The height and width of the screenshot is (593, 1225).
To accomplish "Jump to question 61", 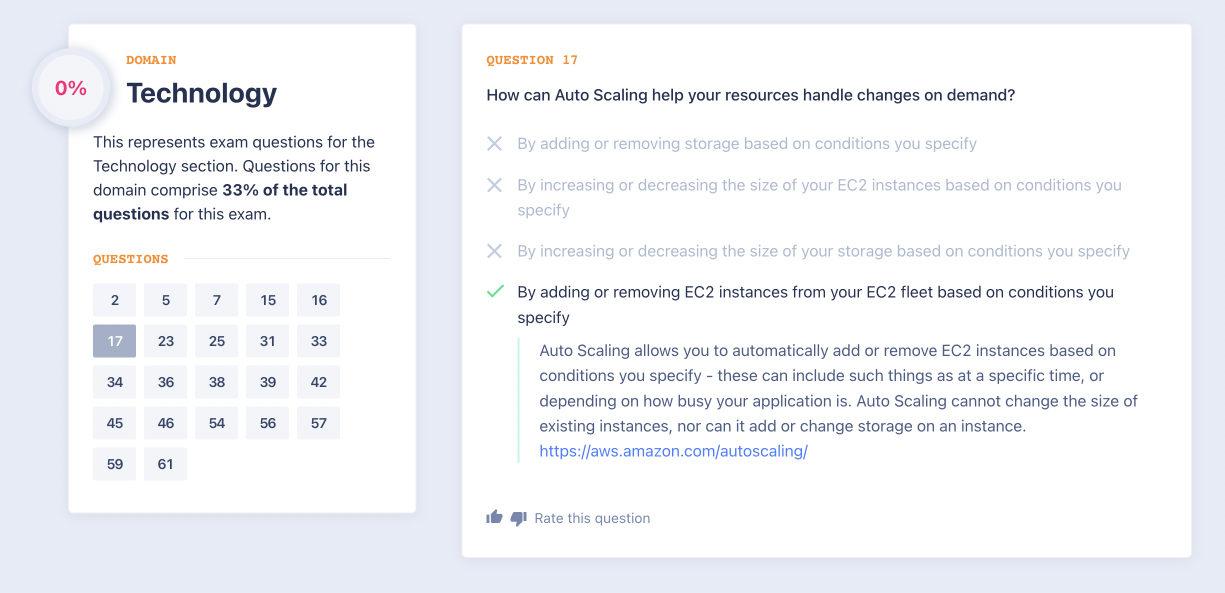I will pos(166,464).
